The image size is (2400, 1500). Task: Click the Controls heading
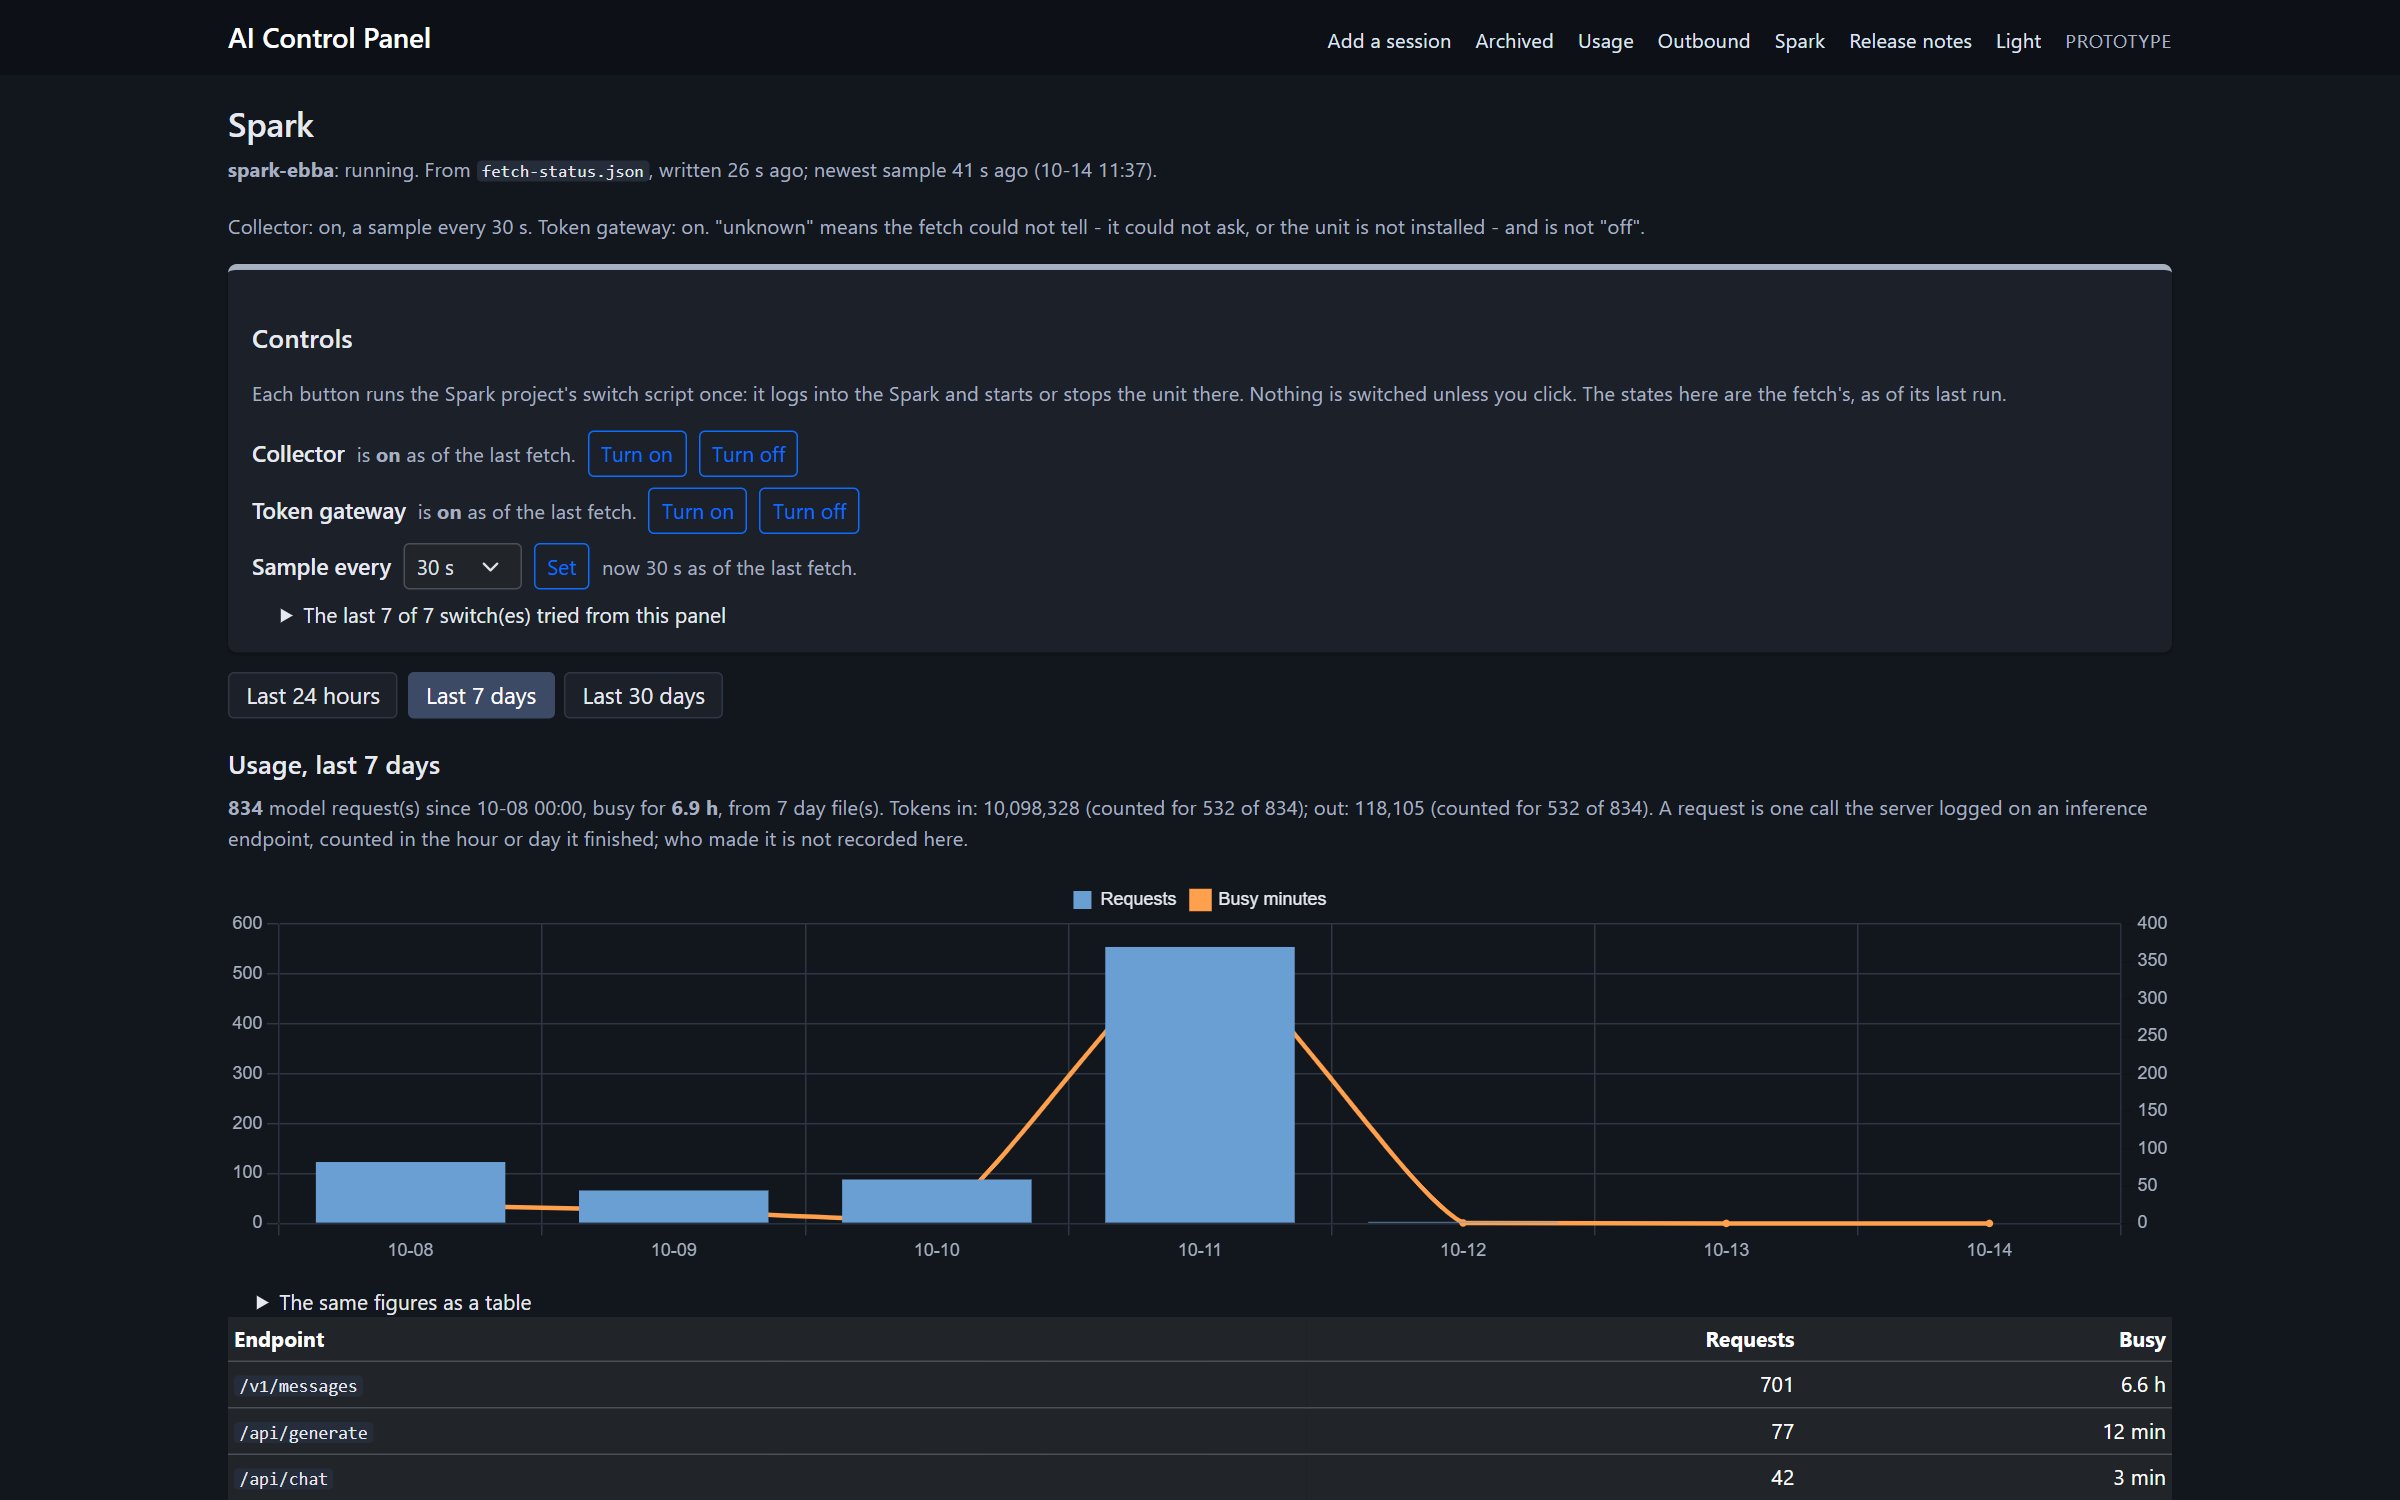(302, 339)
